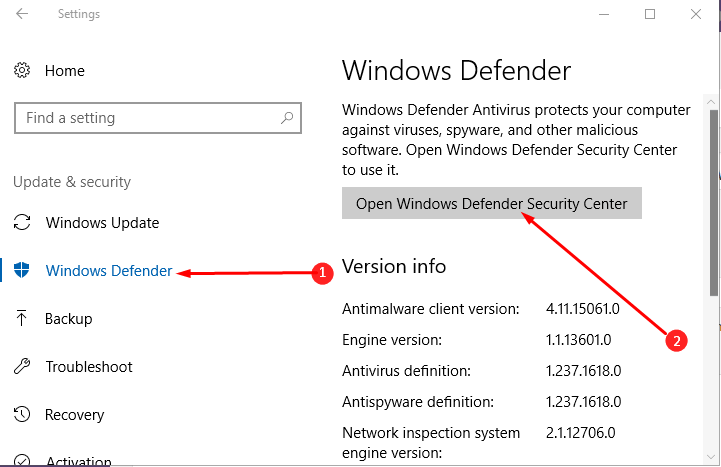This screenshot has width=721, height=467.
Task: Click the Recovery clock-history icon
Action: (22, 415)
